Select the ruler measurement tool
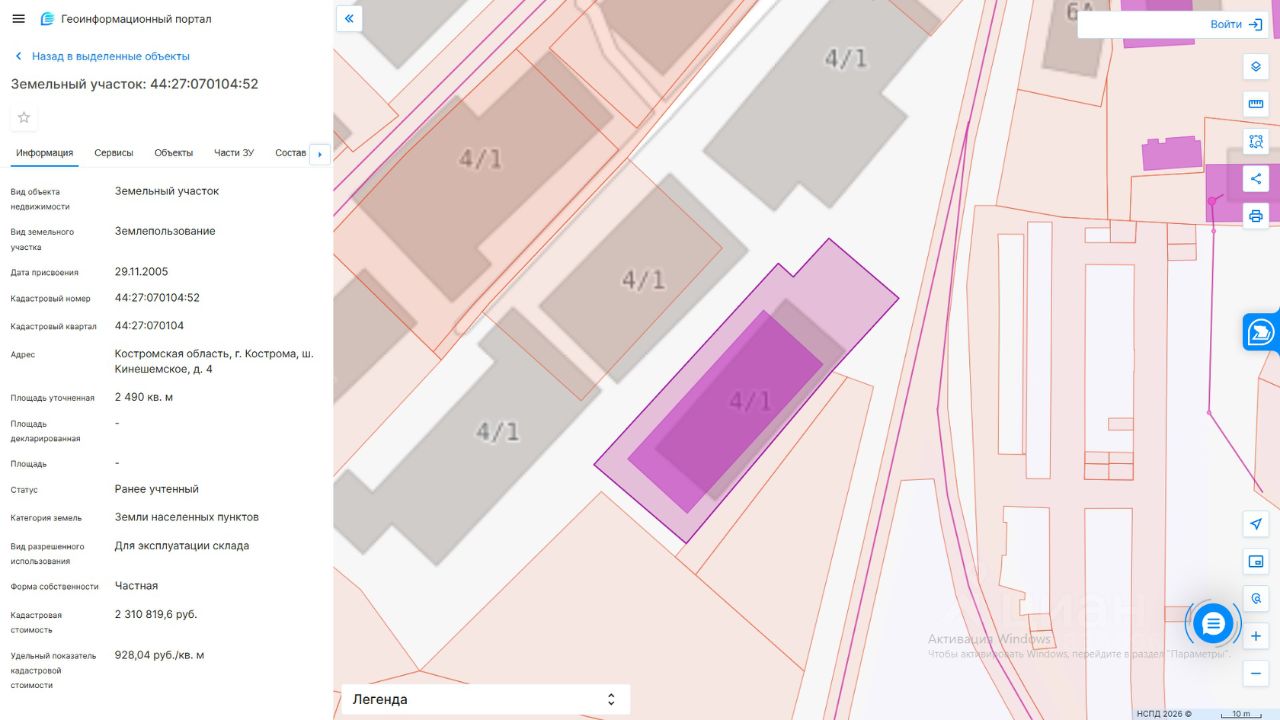Screen dimensions: 1280x720 click(1256, 104)
